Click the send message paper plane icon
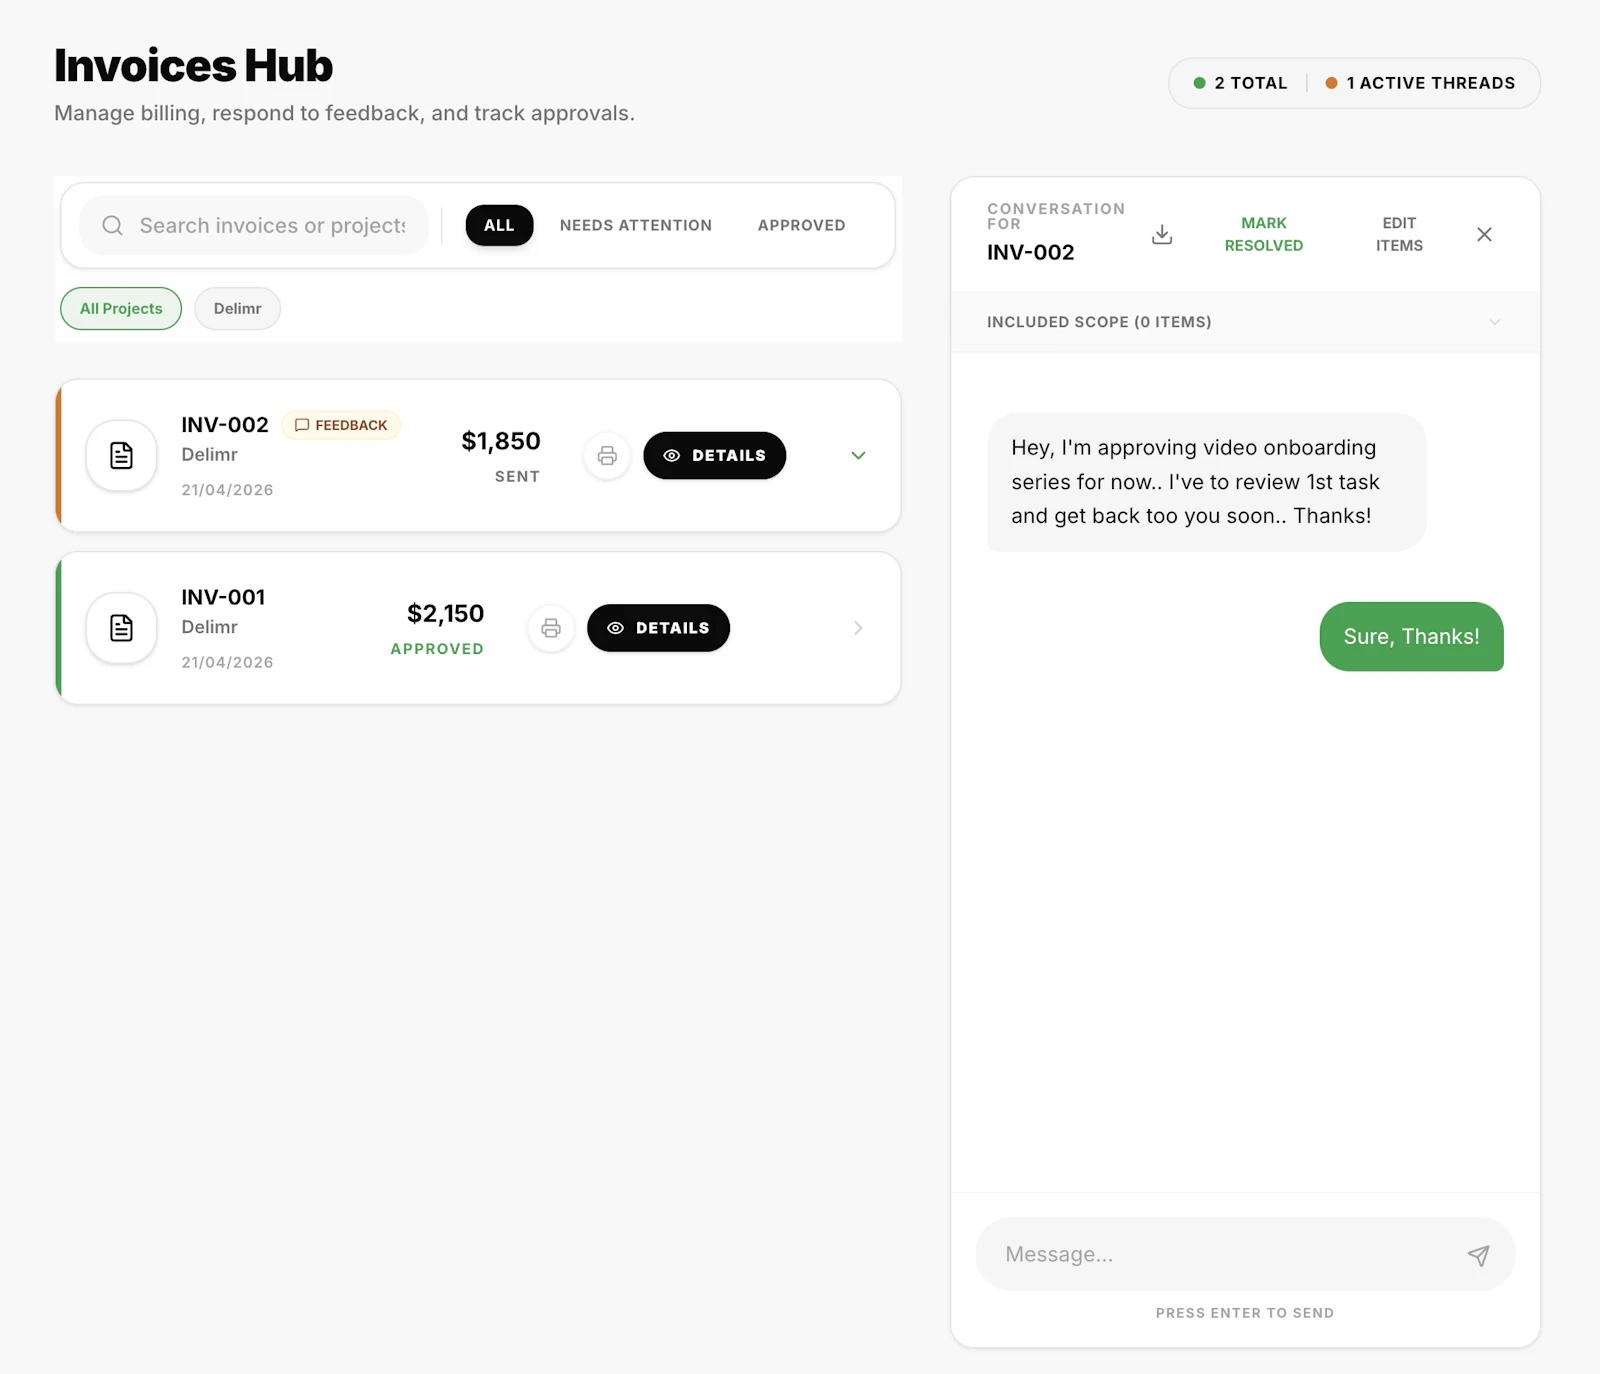Viewport: 1600px width, 1374px height. tap(1478, 1255)
